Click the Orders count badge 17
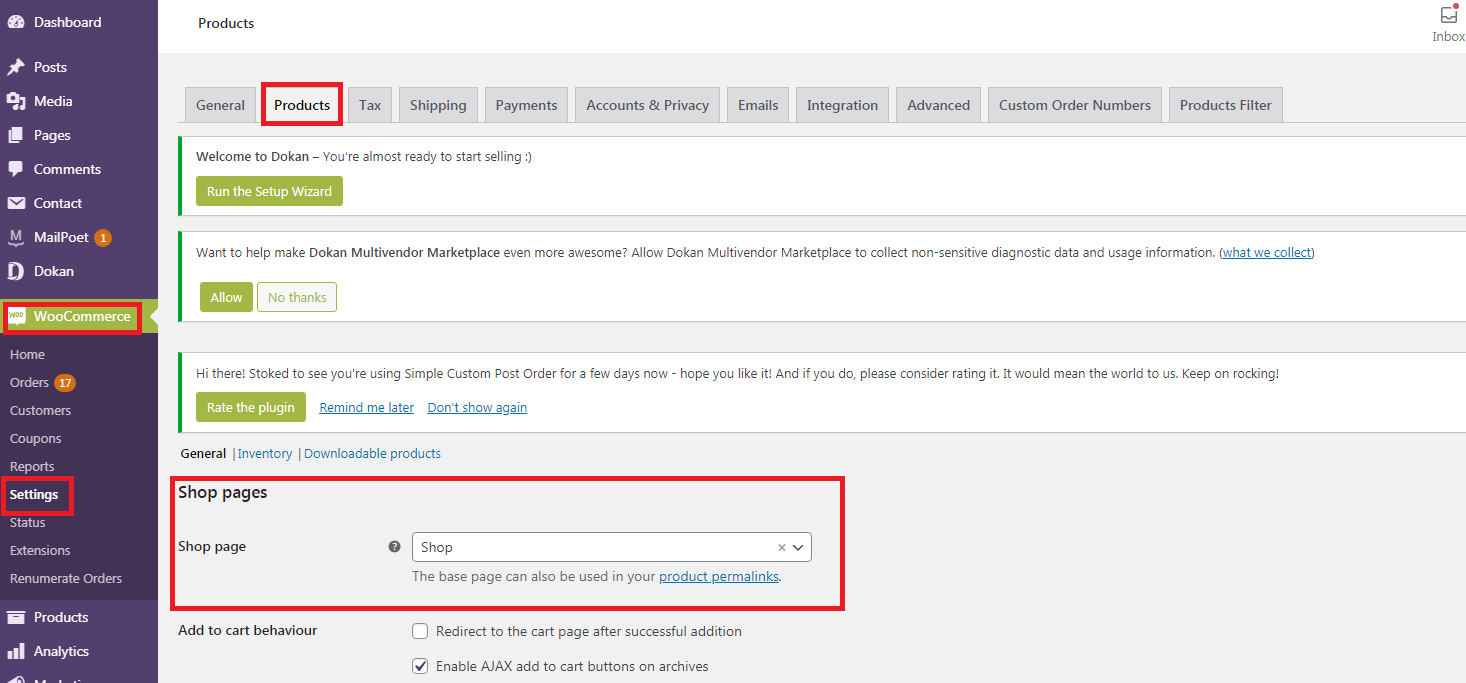The height and width of the screenshot is (683, 1466). pyautogui.click(x=65, y=383)
